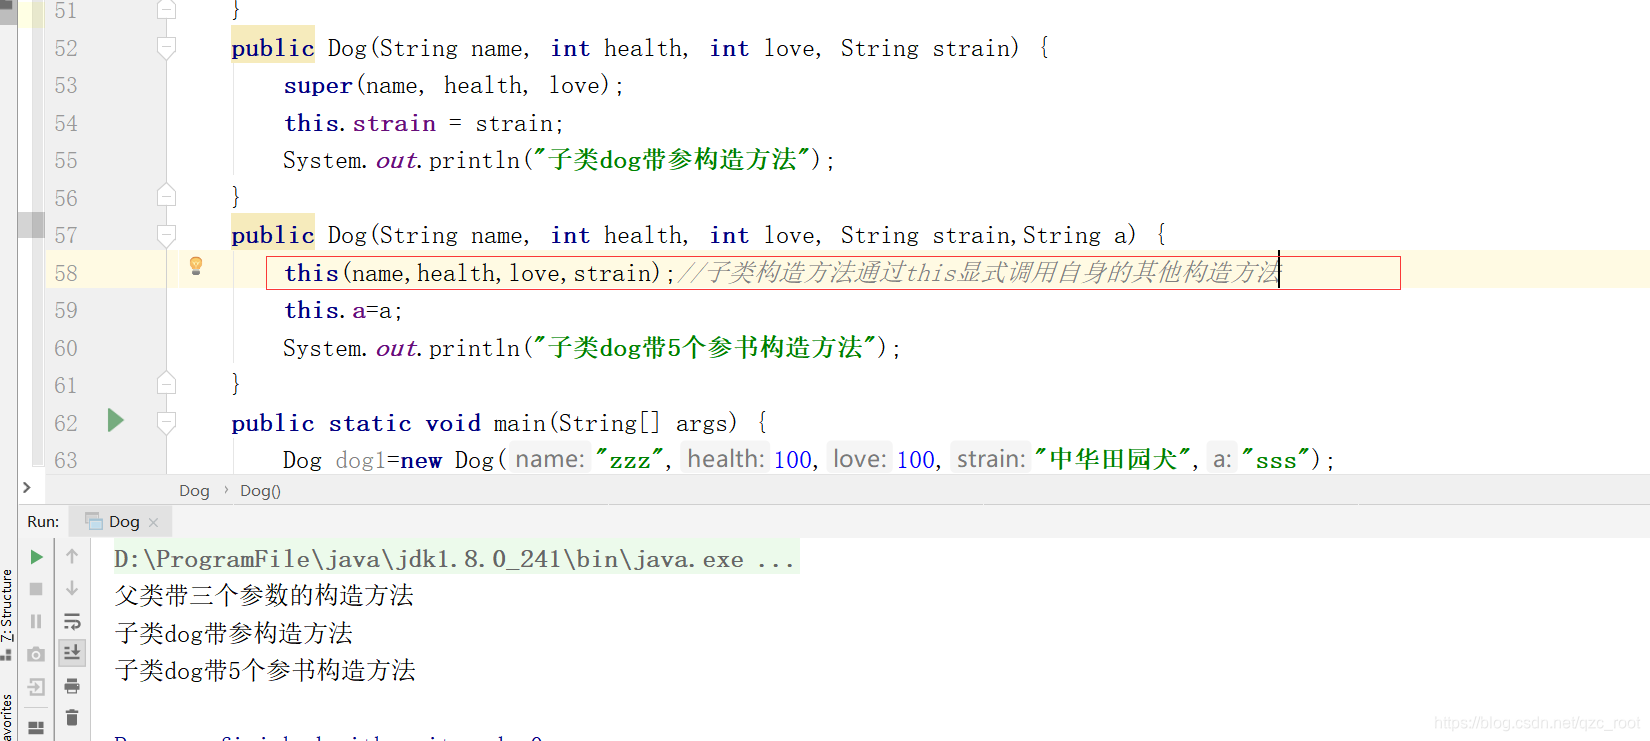Click line number 58 in the gutter
1650x741 pixels.
[x=66, y=273]
